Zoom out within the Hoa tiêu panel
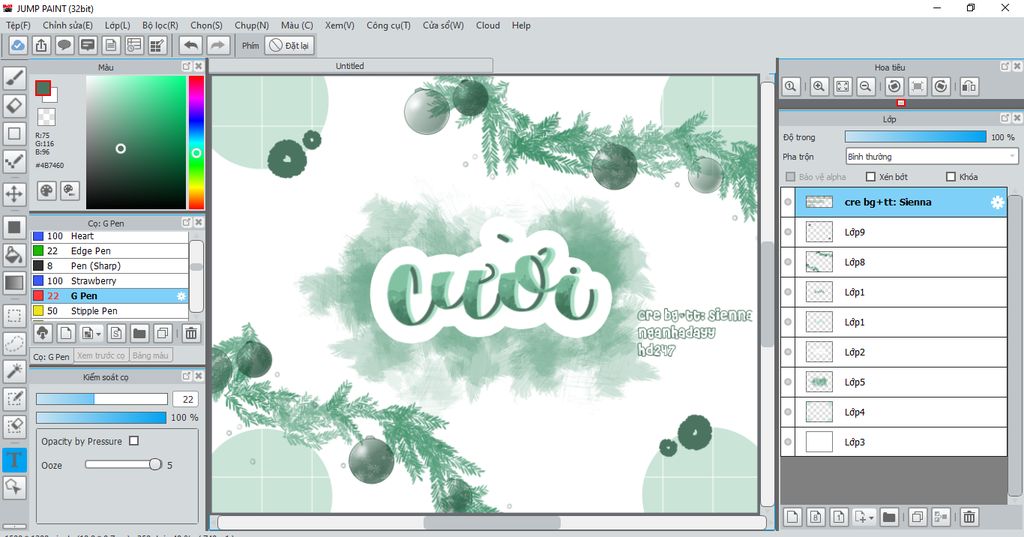Image resolution: width=1024 pixels, height=537 pixels. [x=866, y=86]
